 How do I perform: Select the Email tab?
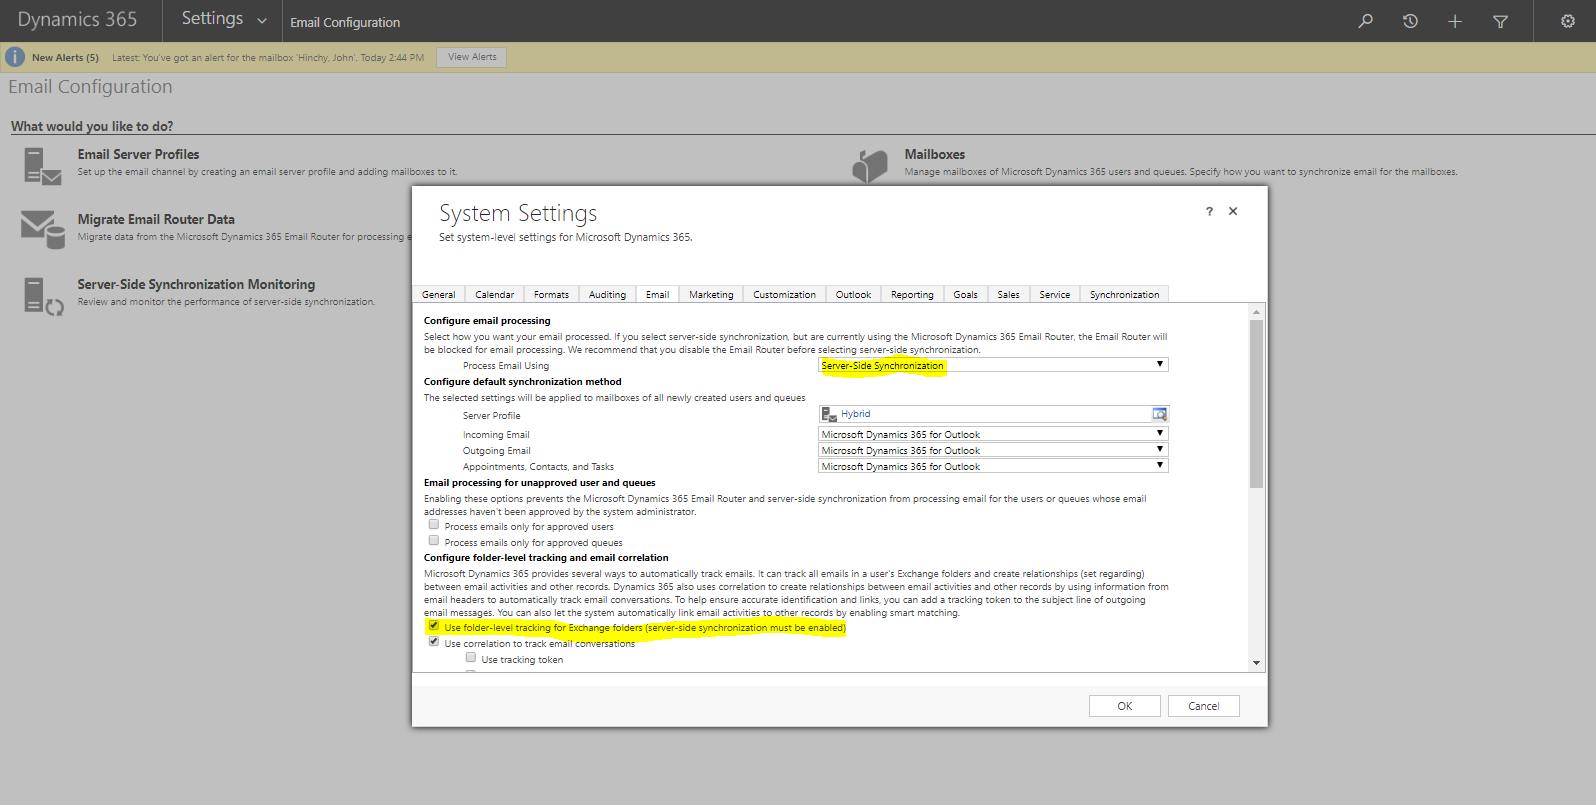click(657, 294)
